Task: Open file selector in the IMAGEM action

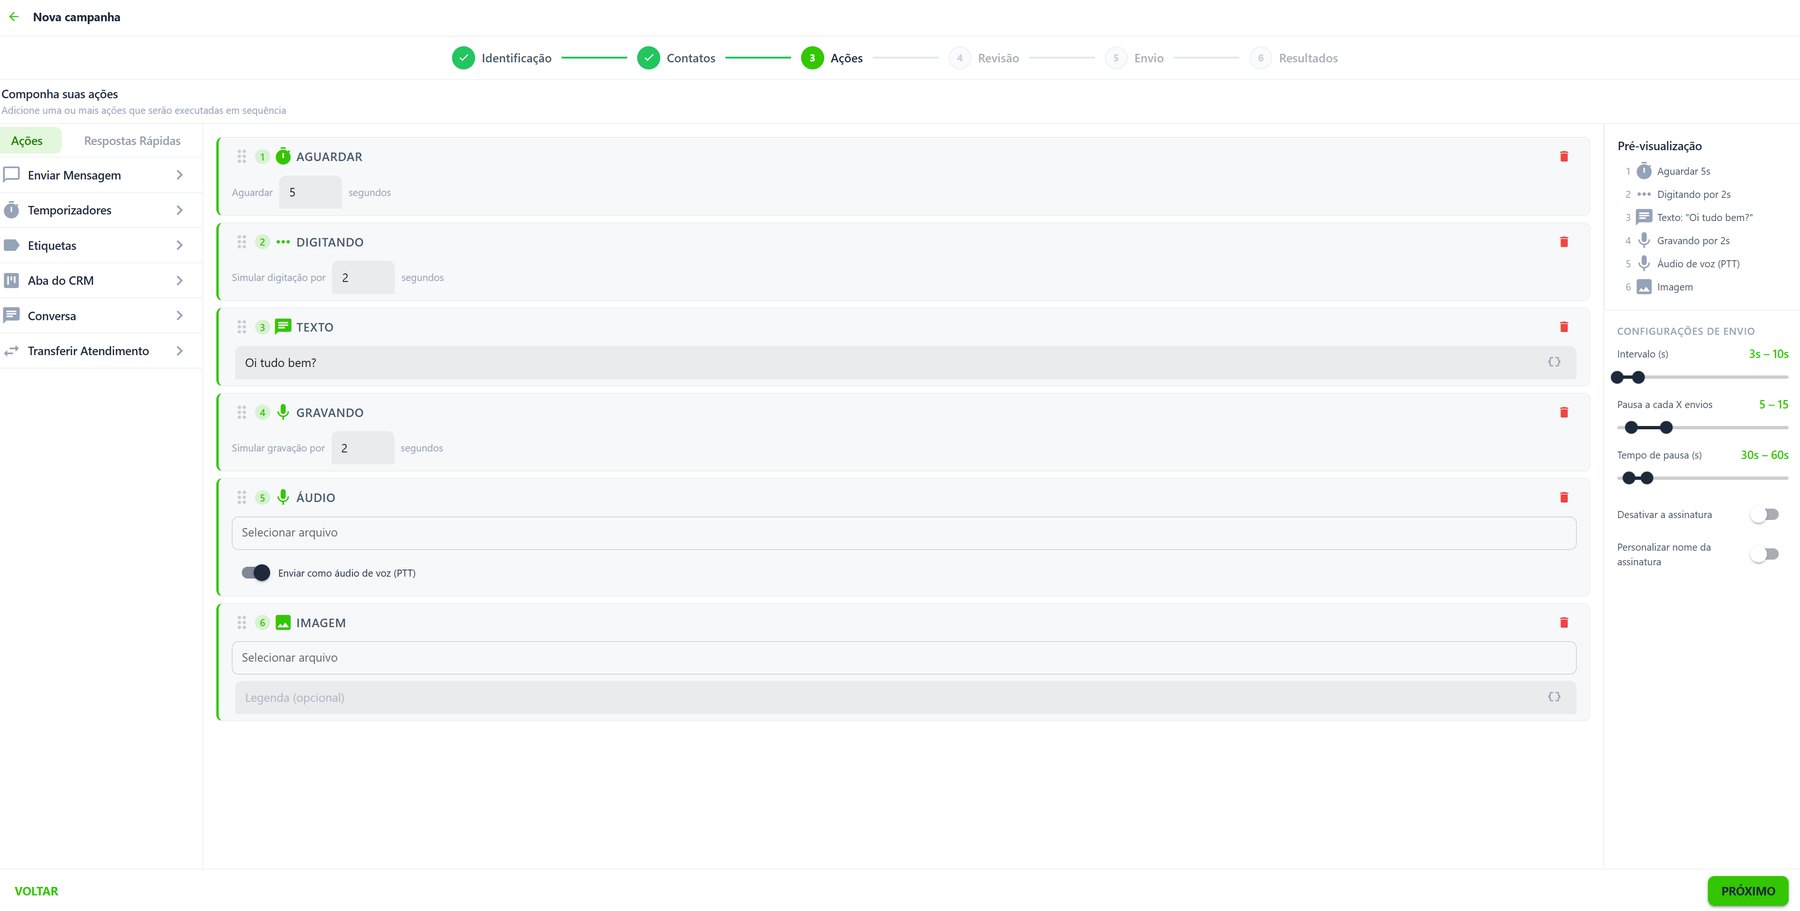Action: coord(904,658)
